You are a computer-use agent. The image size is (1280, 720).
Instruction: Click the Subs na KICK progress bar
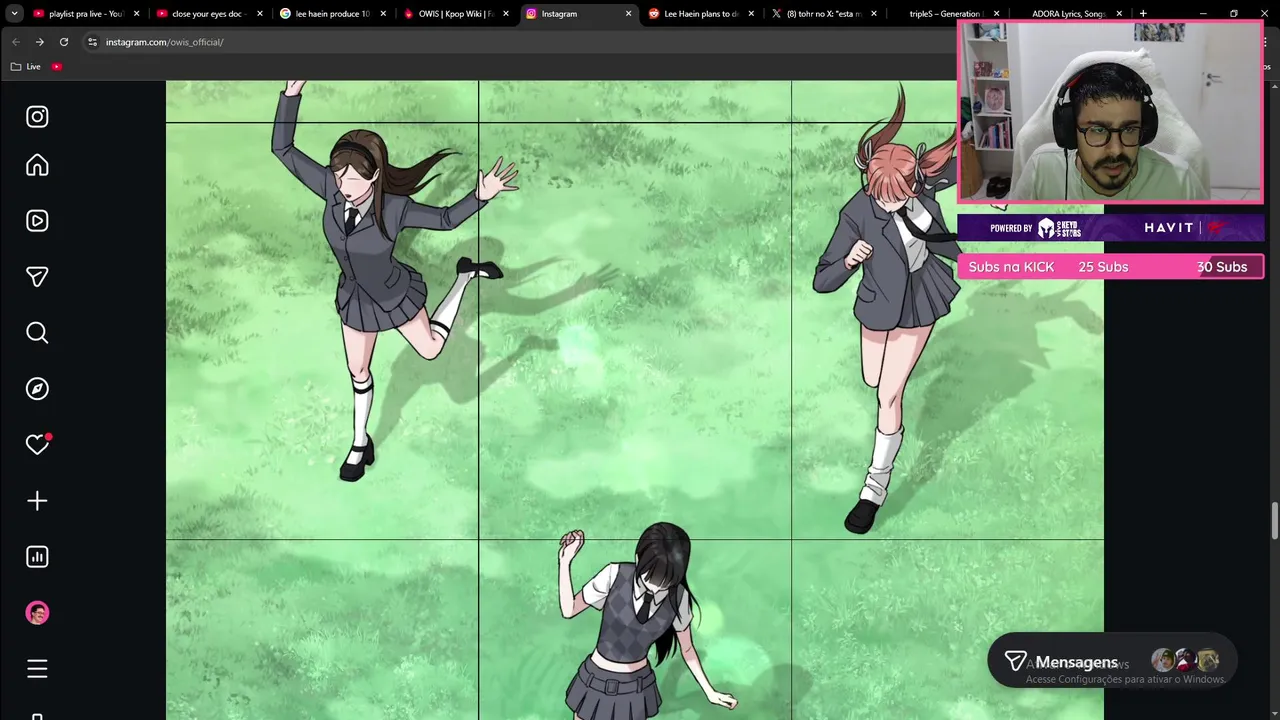pyautogui.click(x=1110, y=267)
